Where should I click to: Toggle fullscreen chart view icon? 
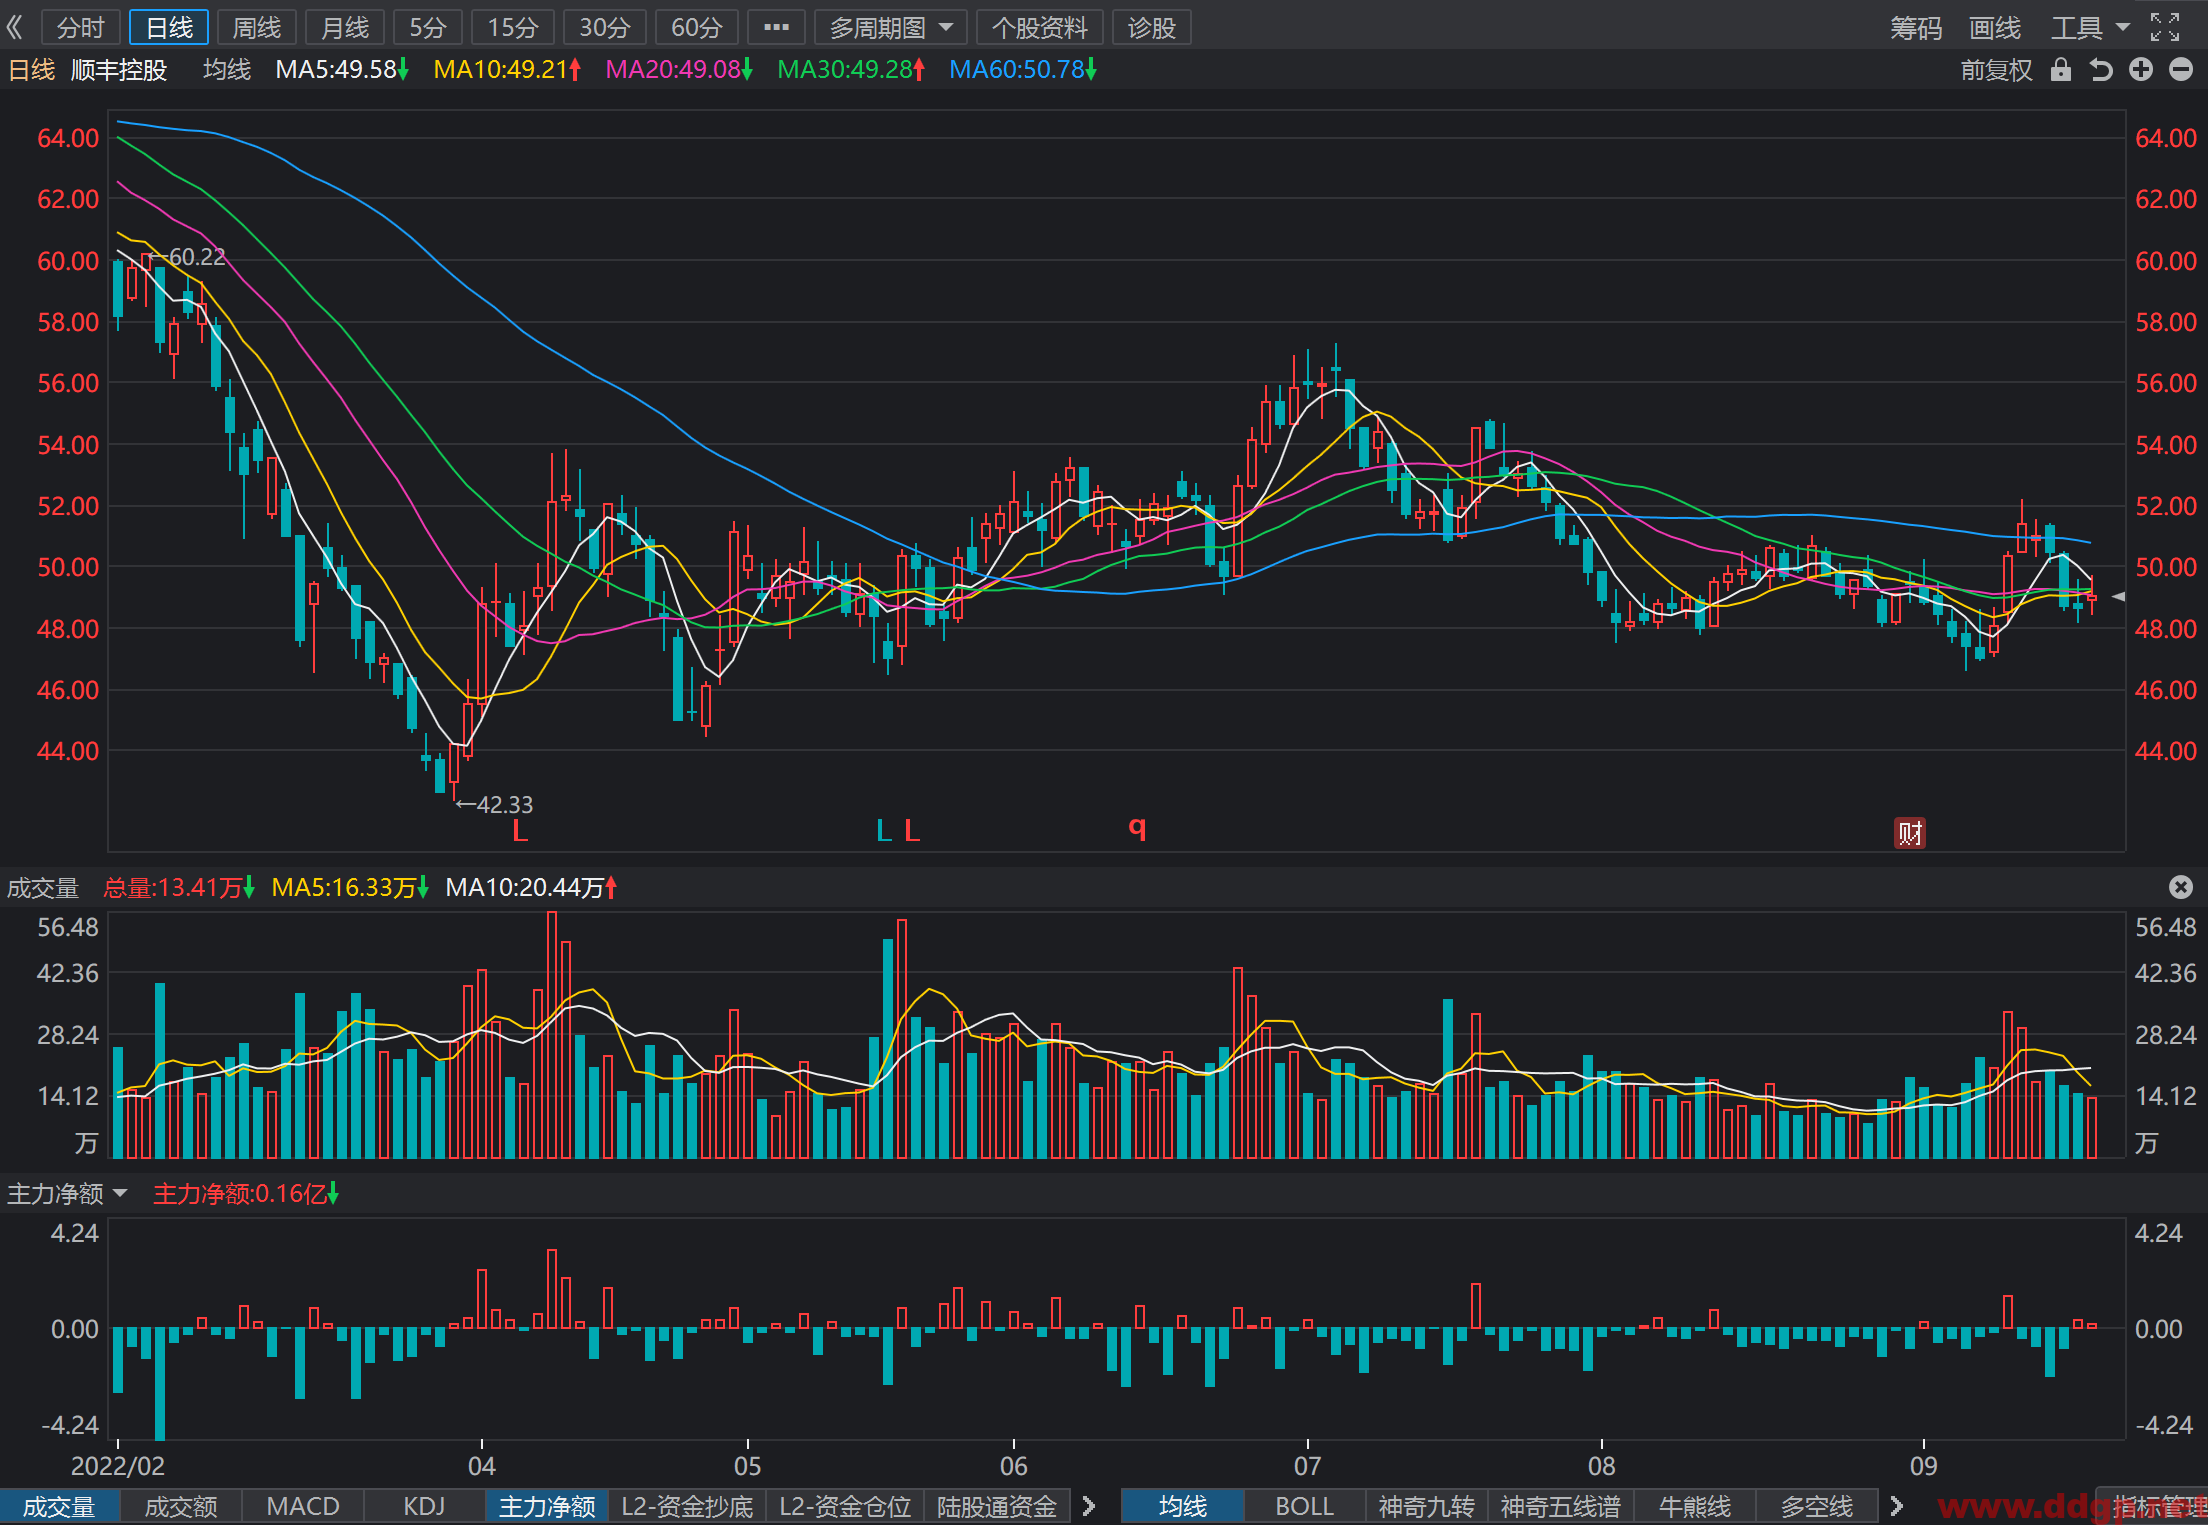(2165, 27)
